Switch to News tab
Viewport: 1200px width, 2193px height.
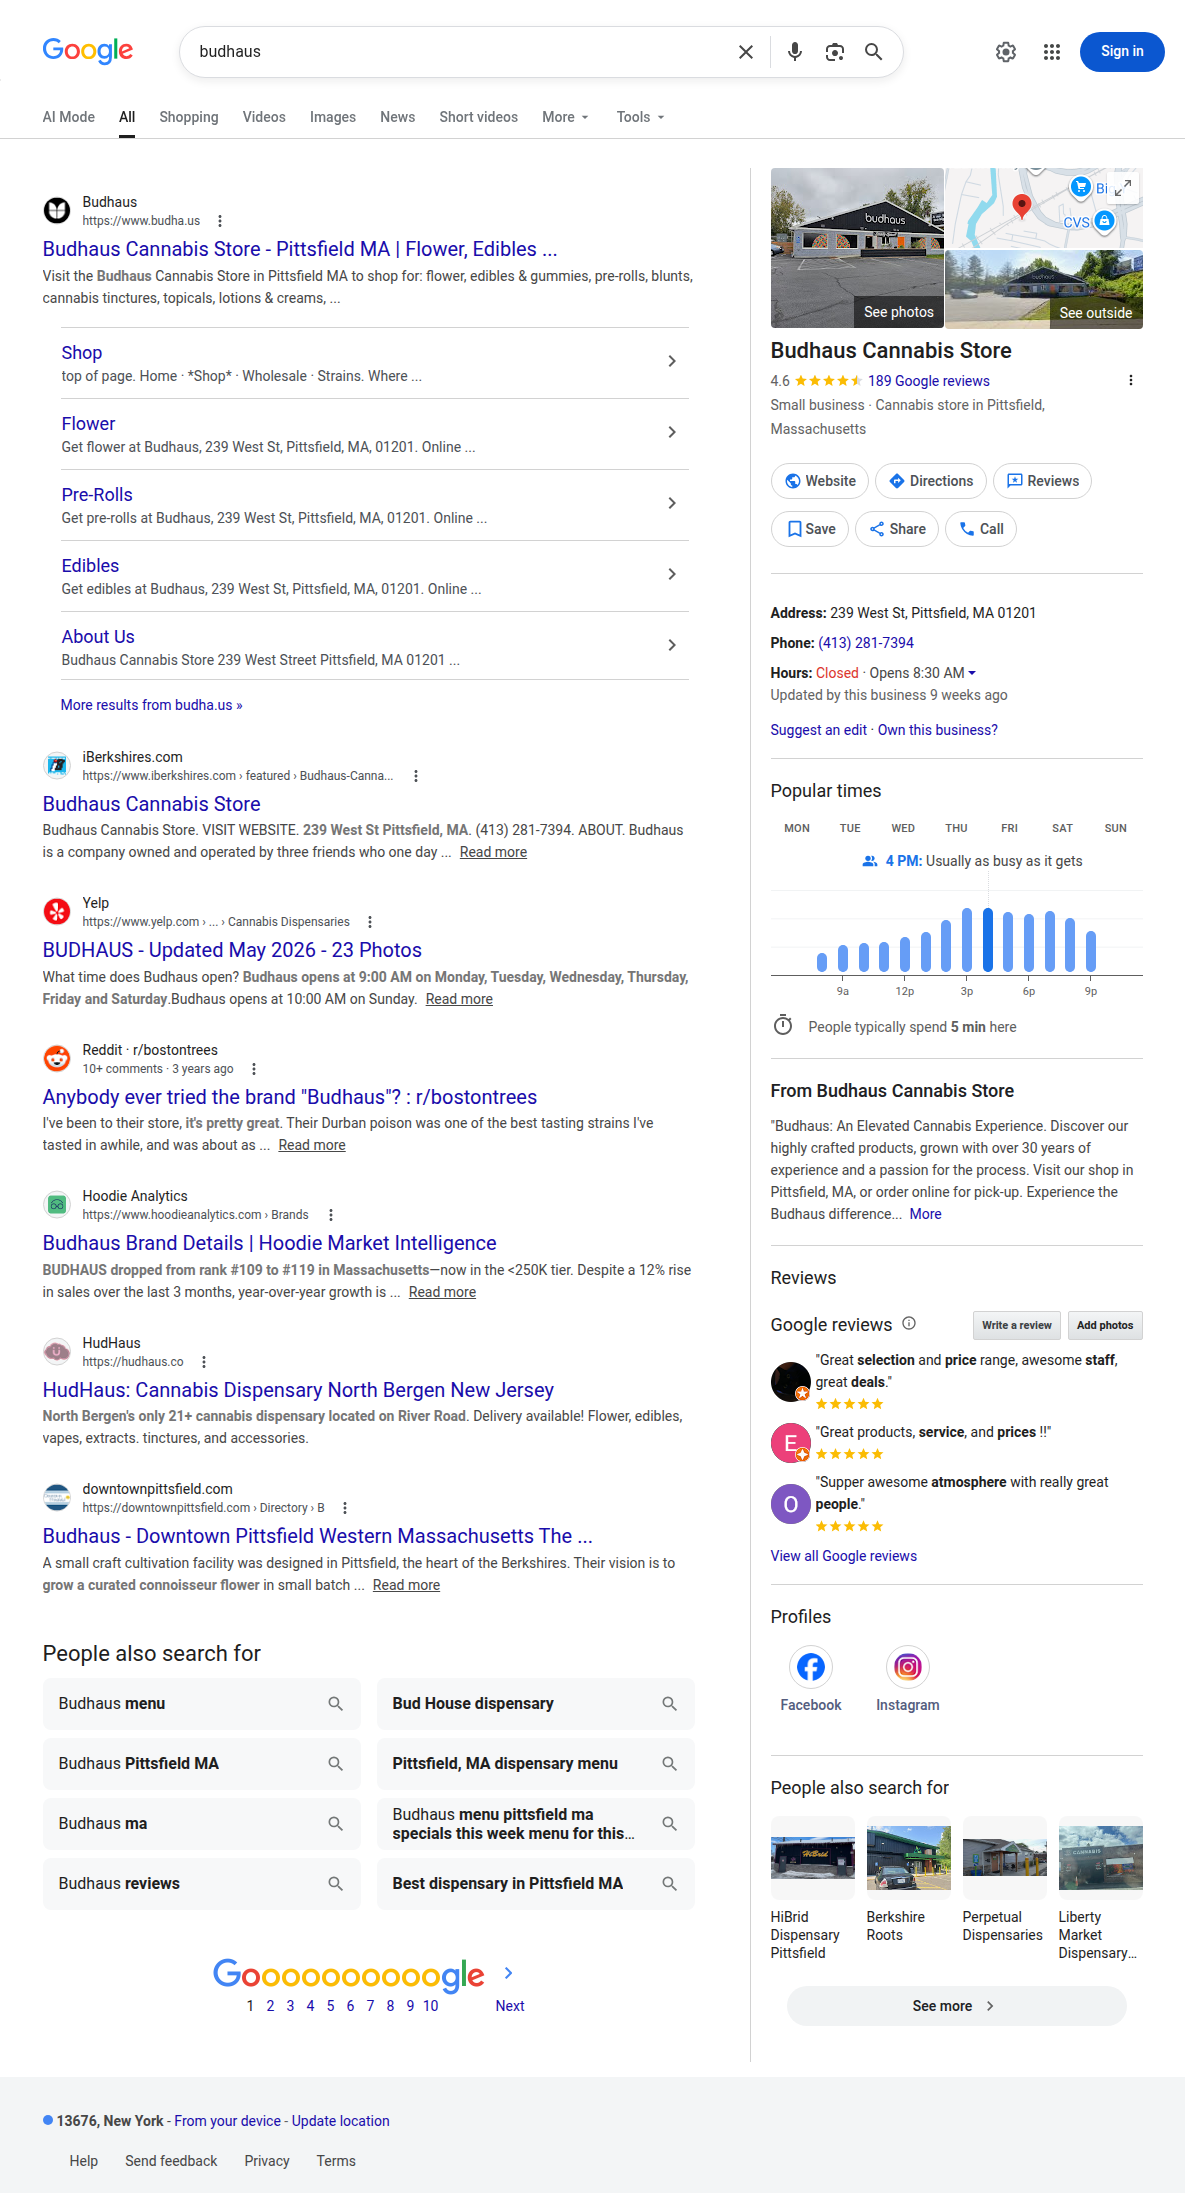(397, 117)
